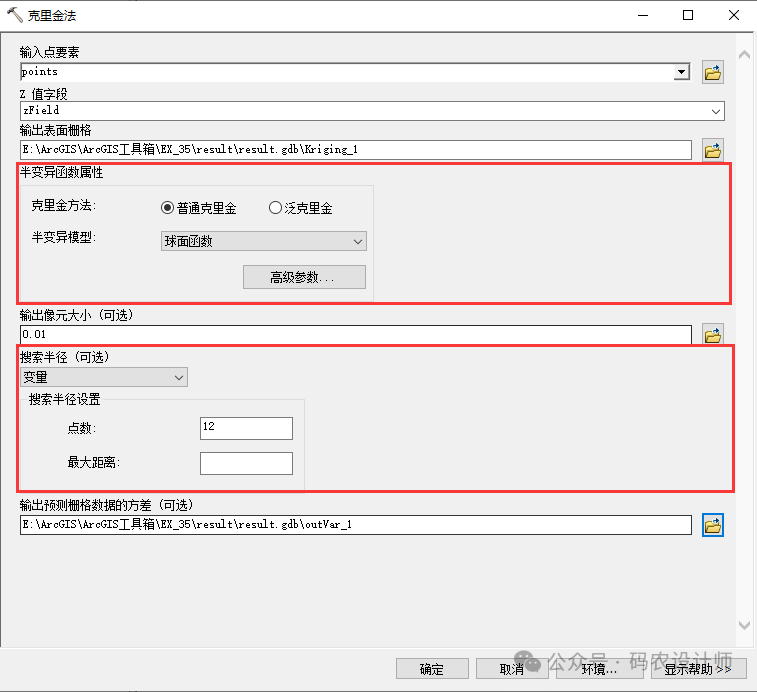This screenshot has width=757, height=692.
Task: Select 泛克里金 radio button
Action: coord(276,208)
